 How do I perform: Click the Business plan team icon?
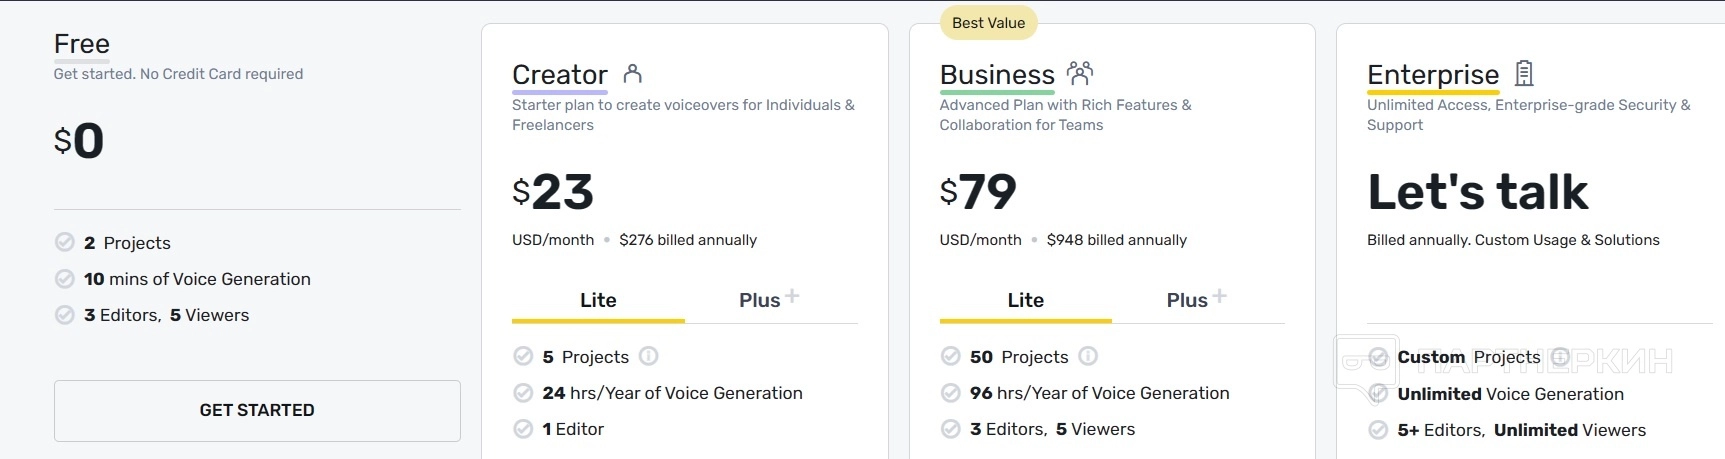[x=1080, y=72]
